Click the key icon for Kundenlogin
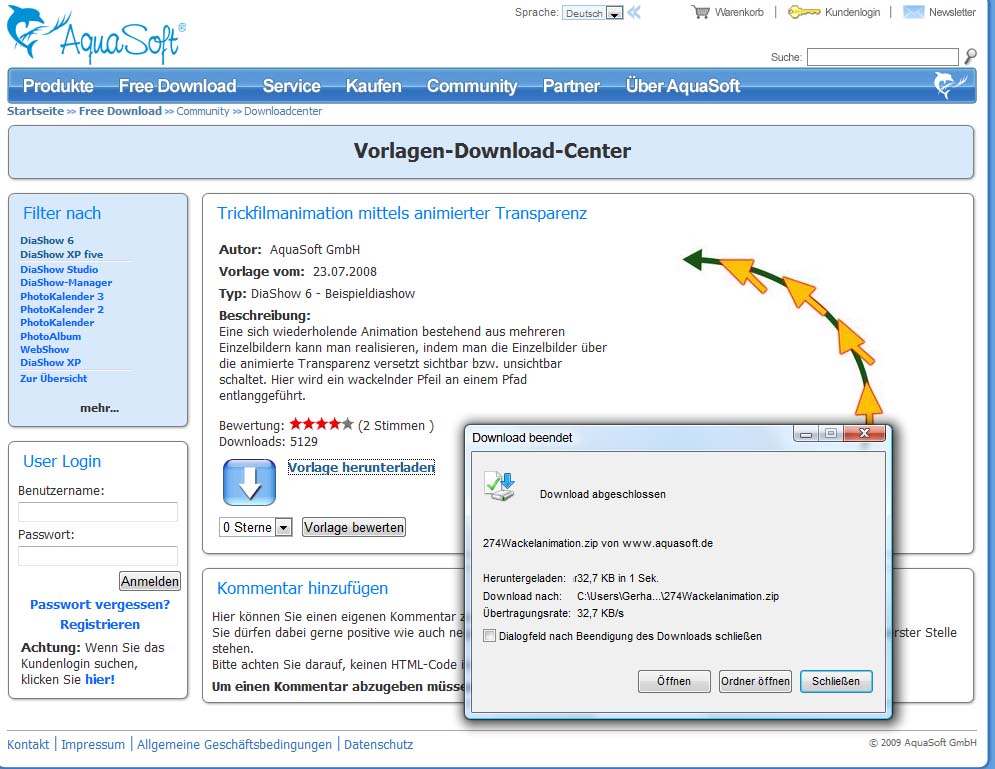This screenshot has width=995, height=769. click(x=803, y=12)
